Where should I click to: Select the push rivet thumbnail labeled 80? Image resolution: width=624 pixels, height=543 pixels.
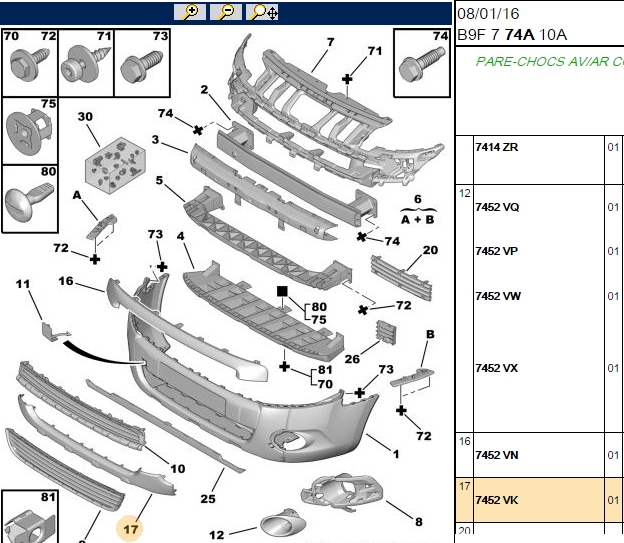click(x=30, y=199)
